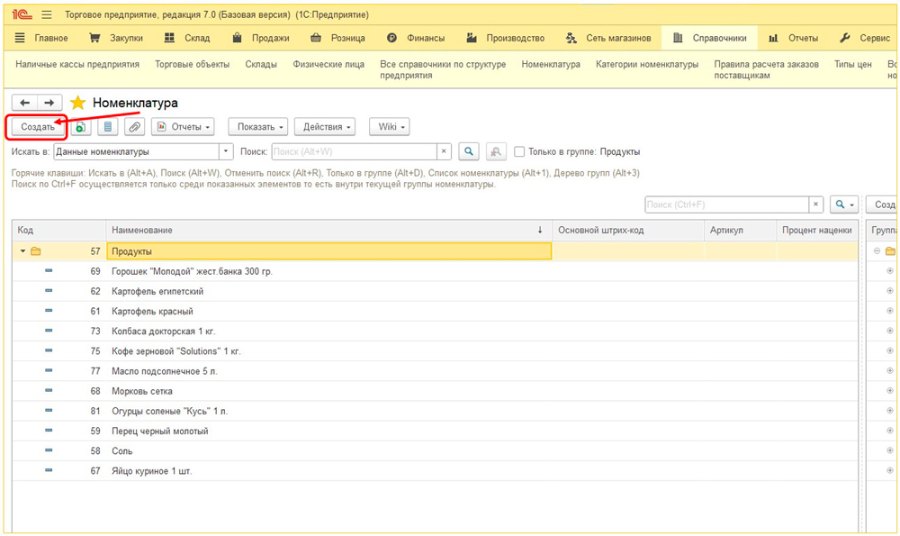Collapse the Продукты folder triangle
900x536 pixels.
(22, 251)
